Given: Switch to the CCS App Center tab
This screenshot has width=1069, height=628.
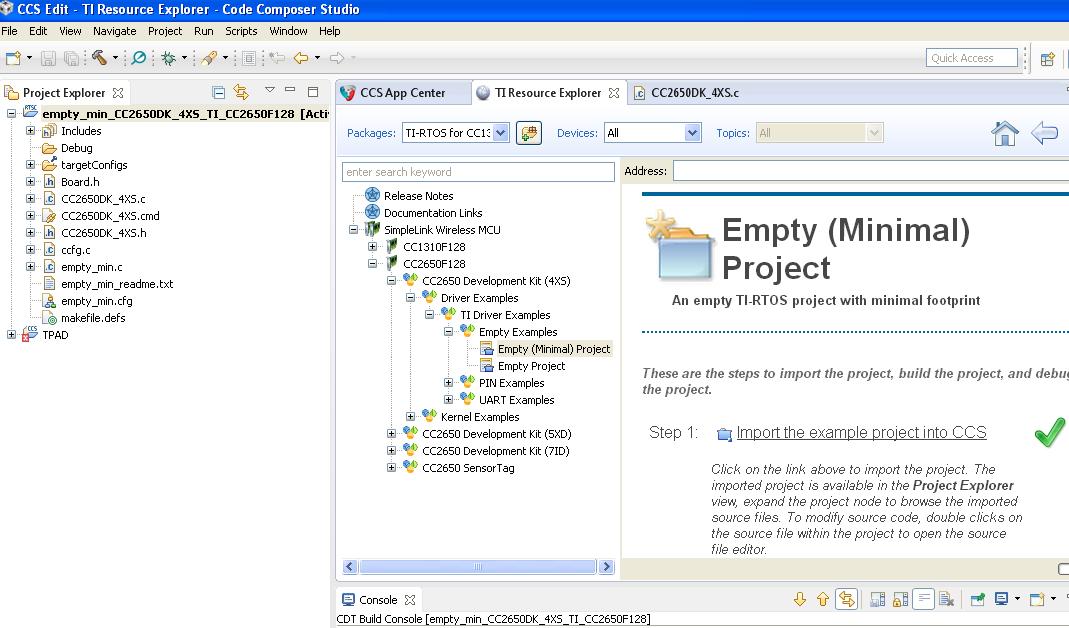Looking at the screenshot, I should pos(403,93).
